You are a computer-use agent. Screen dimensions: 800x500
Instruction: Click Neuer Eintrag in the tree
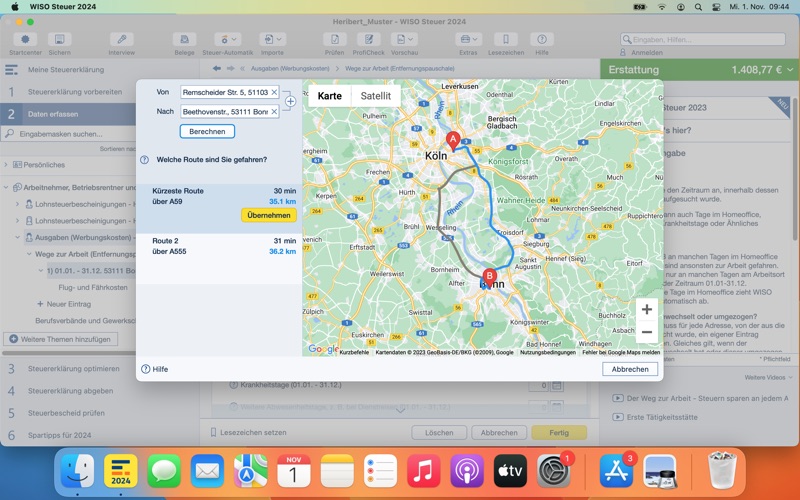[64, 304]
